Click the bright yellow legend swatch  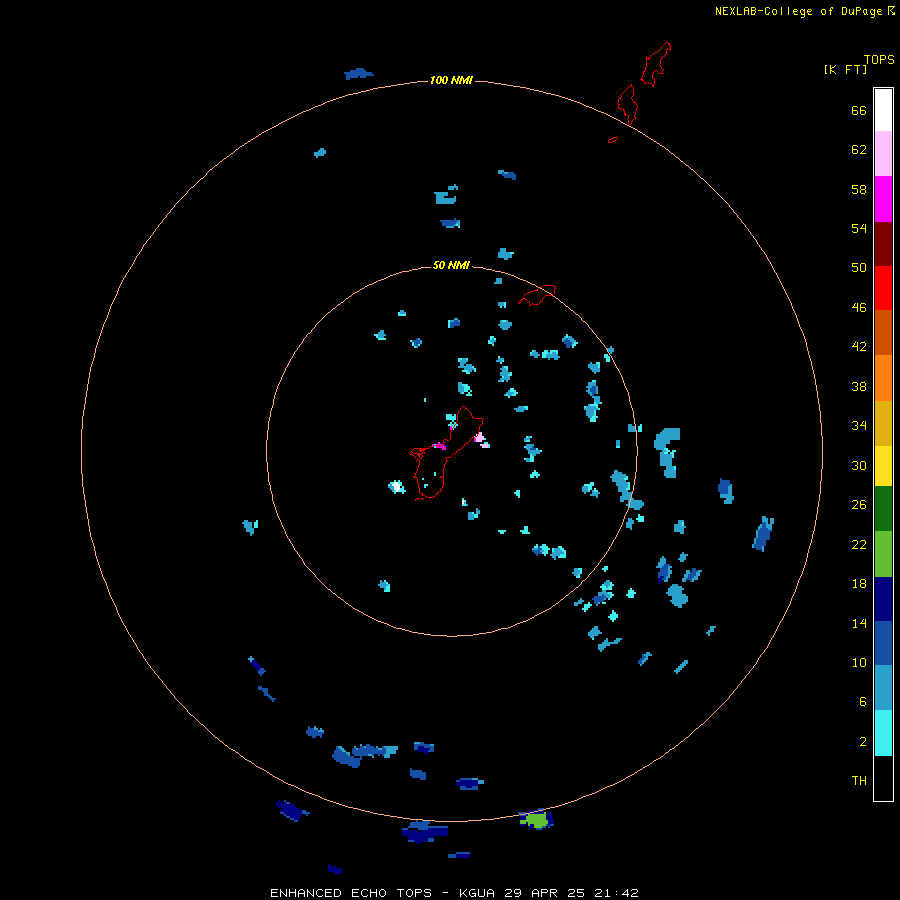click(x=883, y=465)
